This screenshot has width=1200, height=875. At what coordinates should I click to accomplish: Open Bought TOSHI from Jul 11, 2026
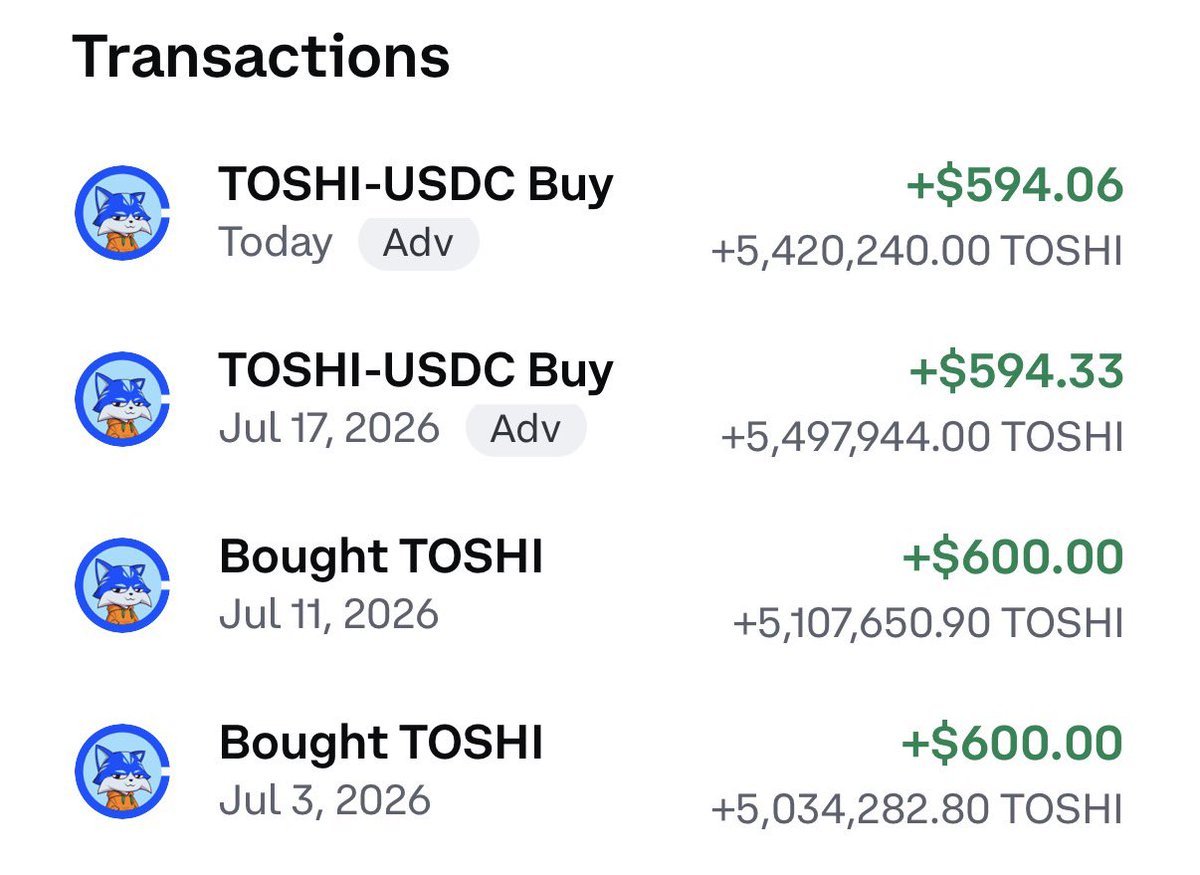pos(381,557)
